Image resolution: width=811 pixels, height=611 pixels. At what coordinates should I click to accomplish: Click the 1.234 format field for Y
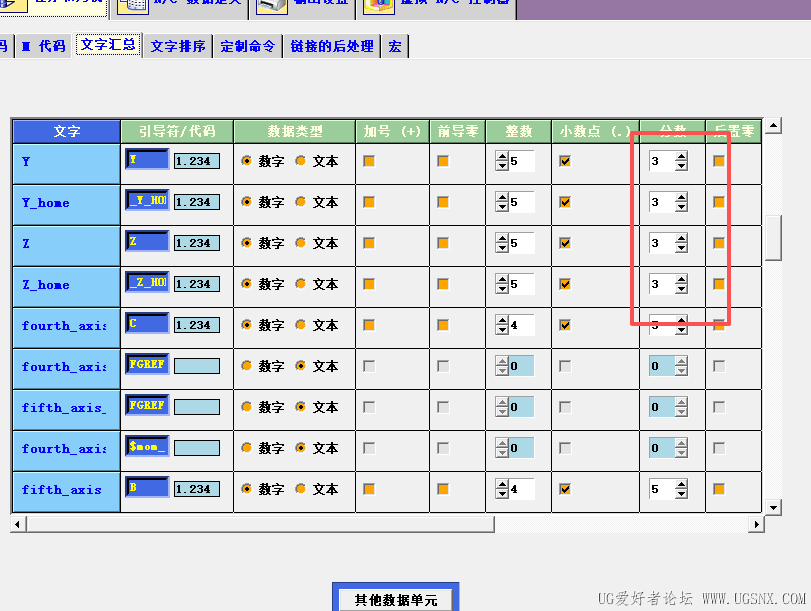click(197, 161)
